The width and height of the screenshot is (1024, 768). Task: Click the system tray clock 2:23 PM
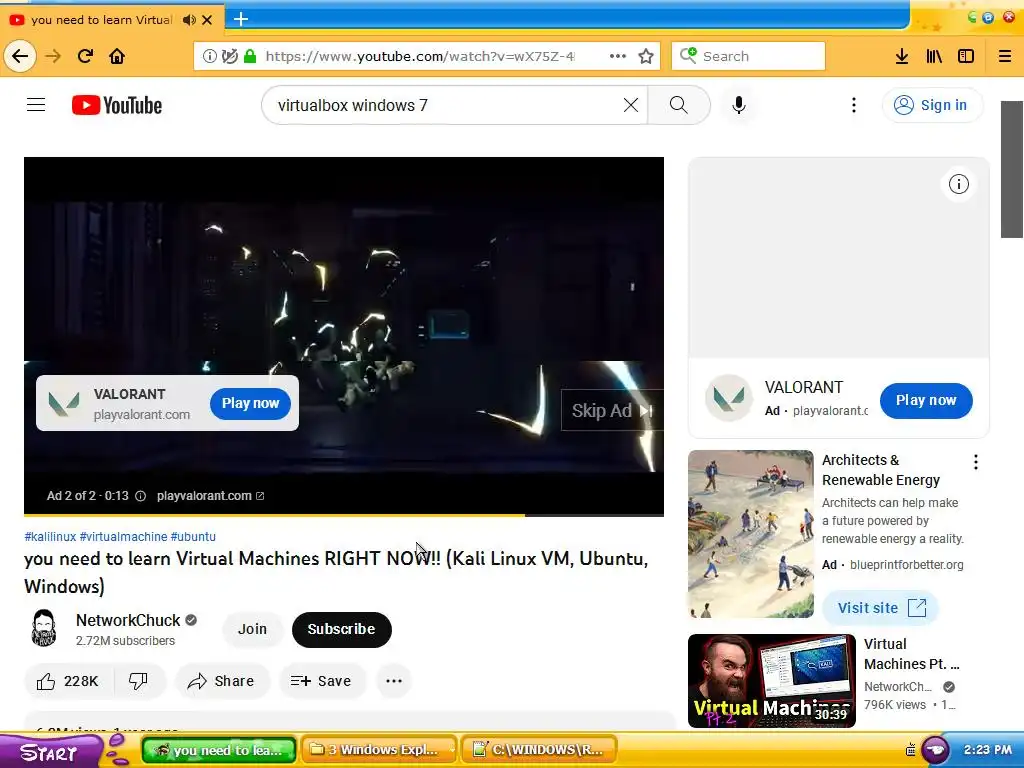click(987, 750)
